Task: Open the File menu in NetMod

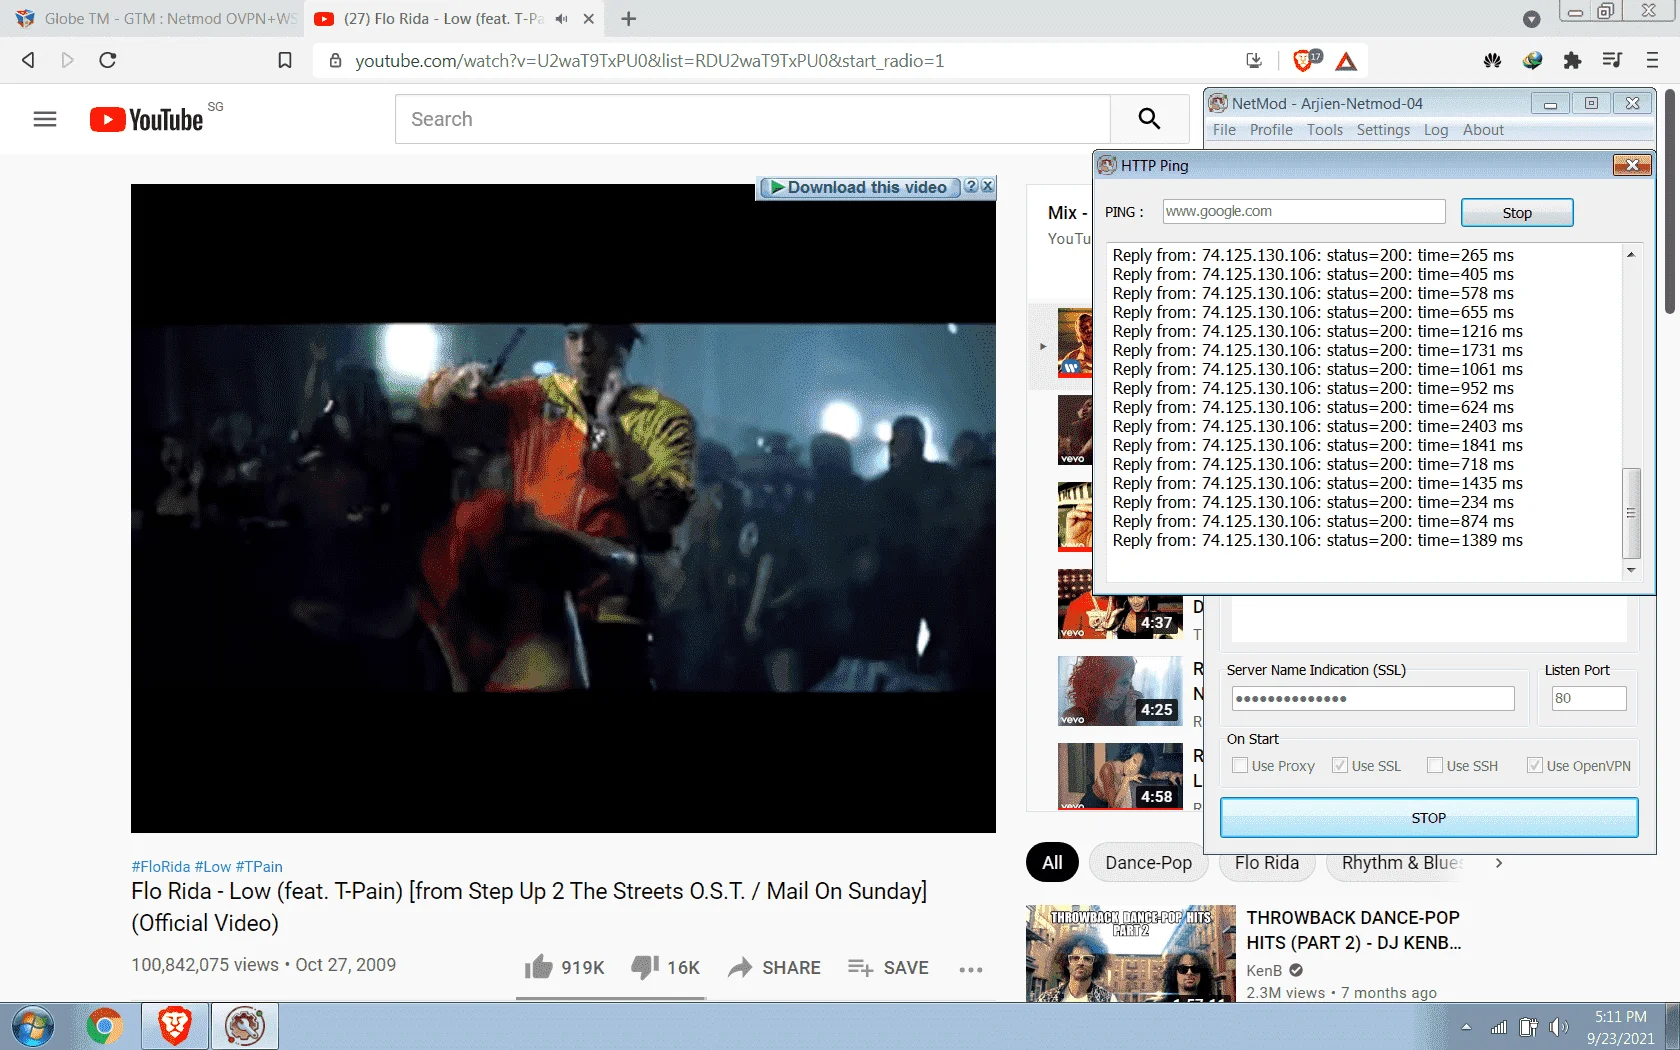Action: click(x=1224, y=130)
